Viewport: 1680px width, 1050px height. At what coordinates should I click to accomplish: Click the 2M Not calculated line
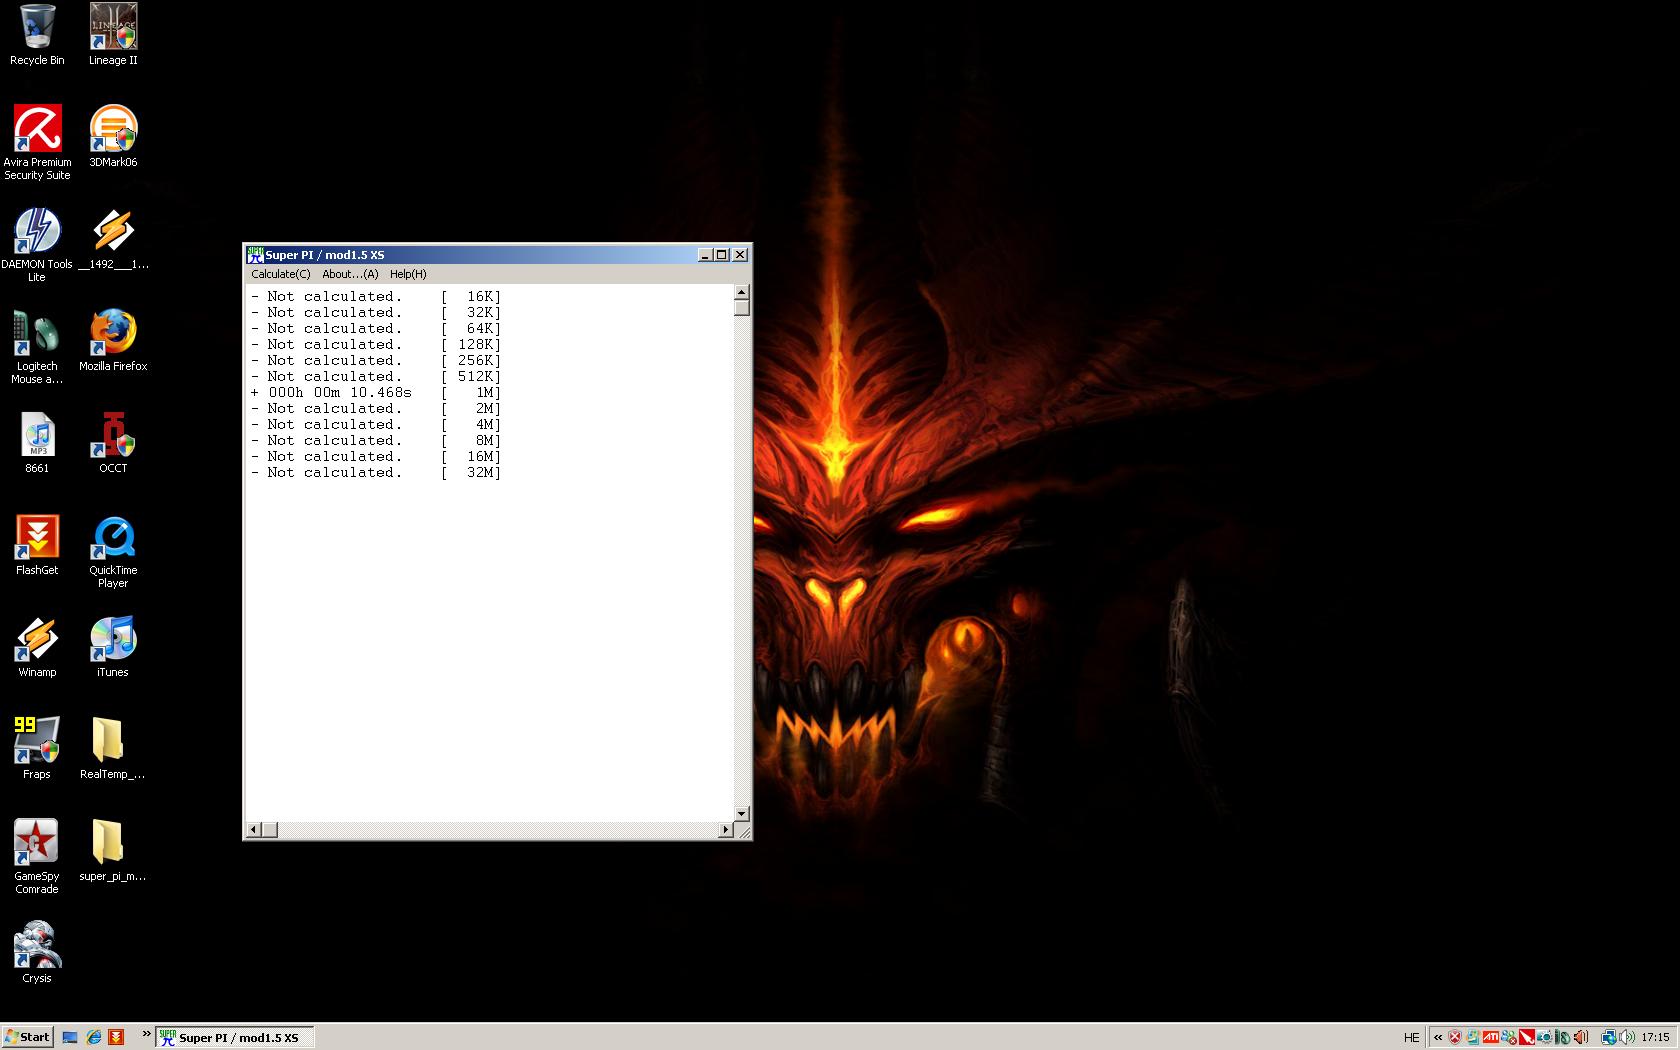click(375, 409)
